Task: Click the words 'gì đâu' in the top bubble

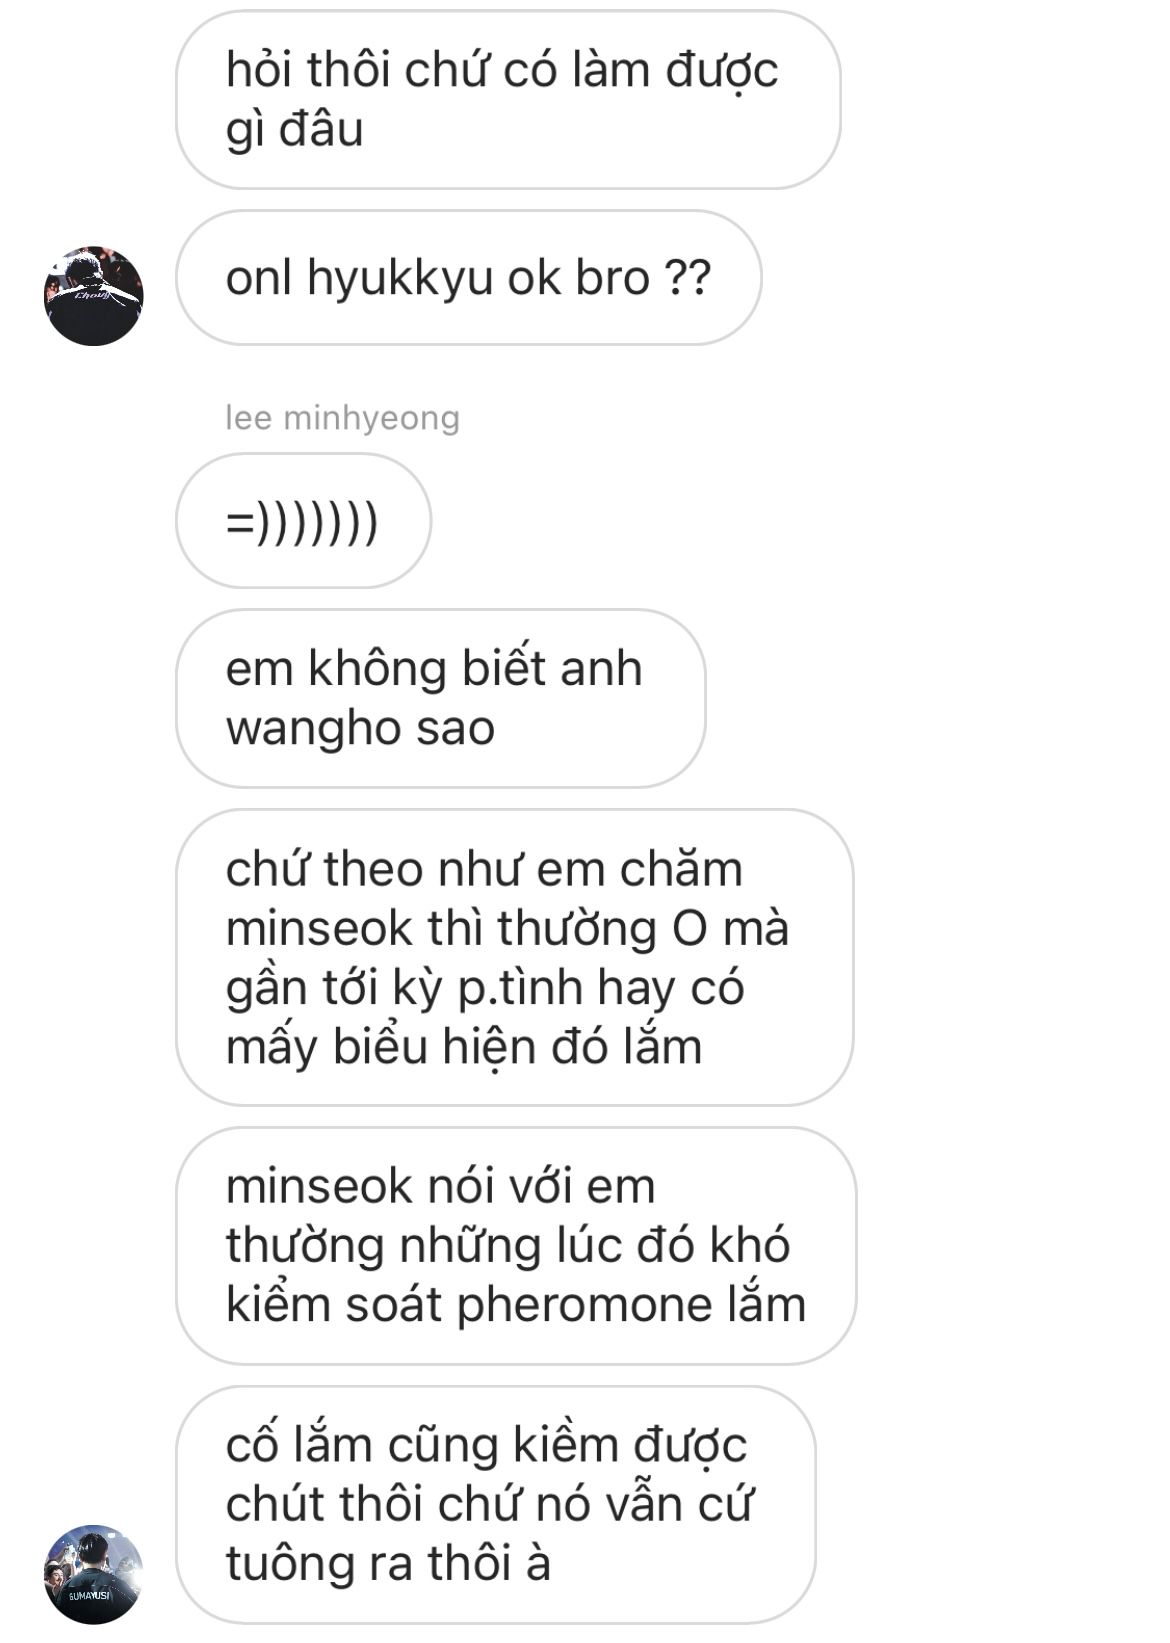Action: point(294,130)
